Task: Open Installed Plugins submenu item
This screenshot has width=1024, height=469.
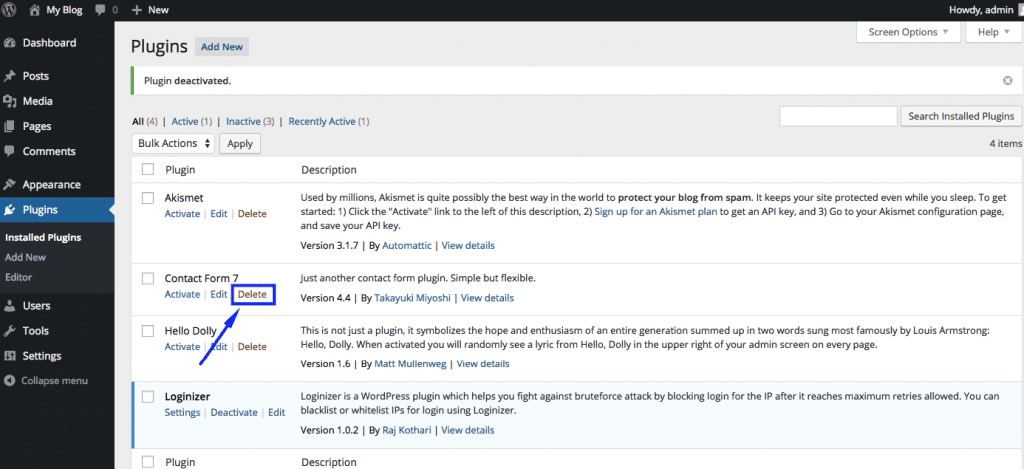Action: click(43, 238)
